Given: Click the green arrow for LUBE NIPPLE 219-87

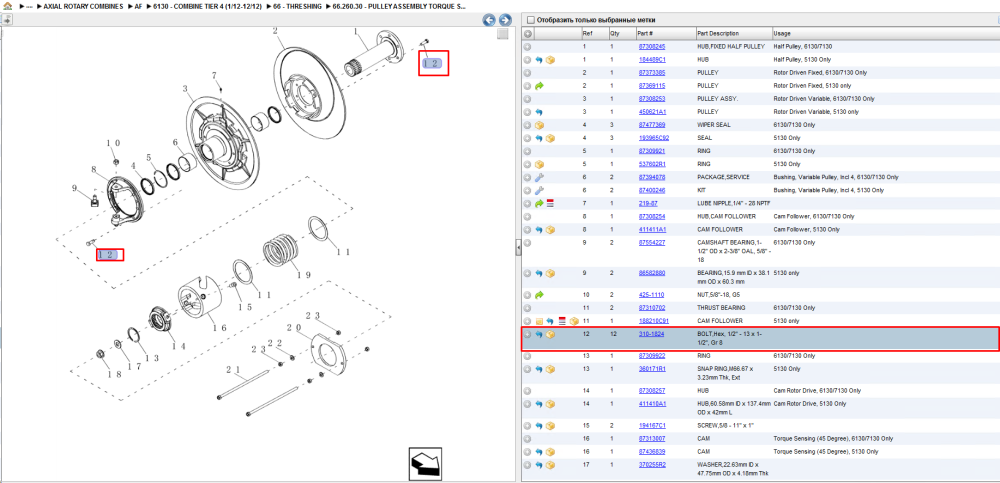Looking at the screenshot, I should point(539,204).
